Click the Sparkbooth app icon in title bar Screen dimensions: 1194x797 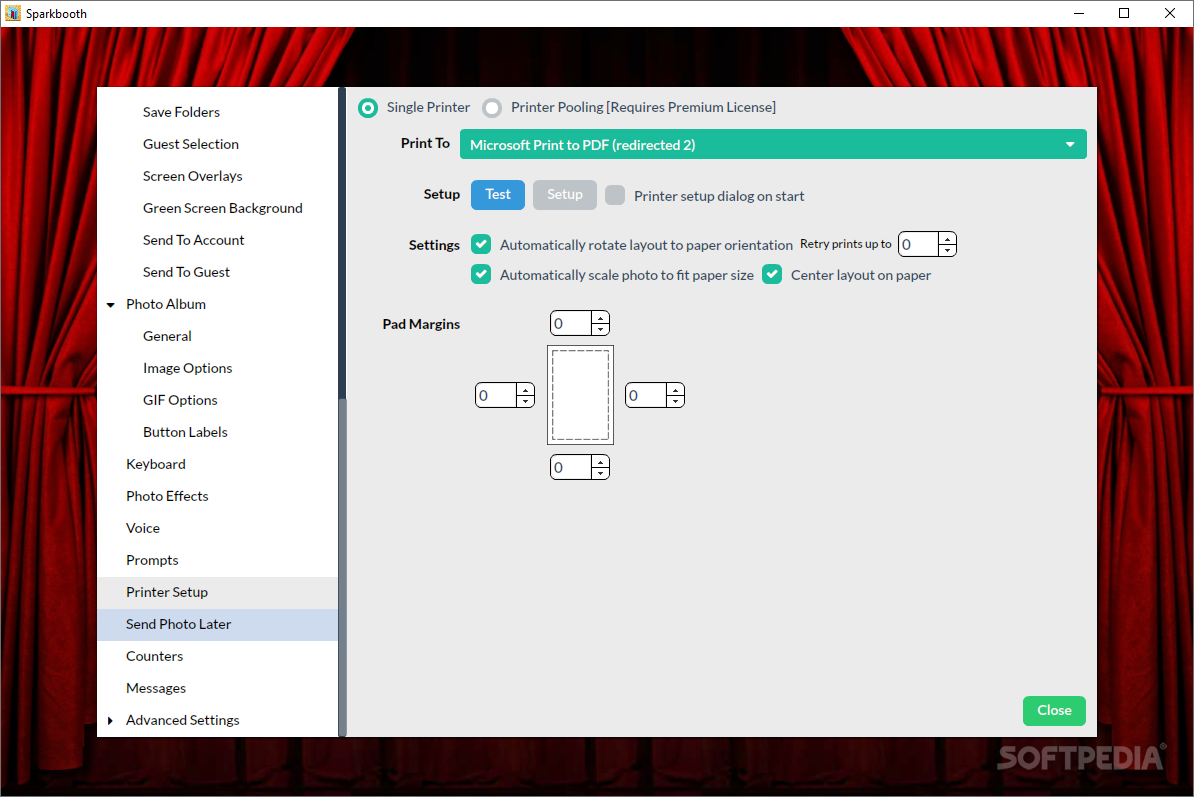(13, 13)
